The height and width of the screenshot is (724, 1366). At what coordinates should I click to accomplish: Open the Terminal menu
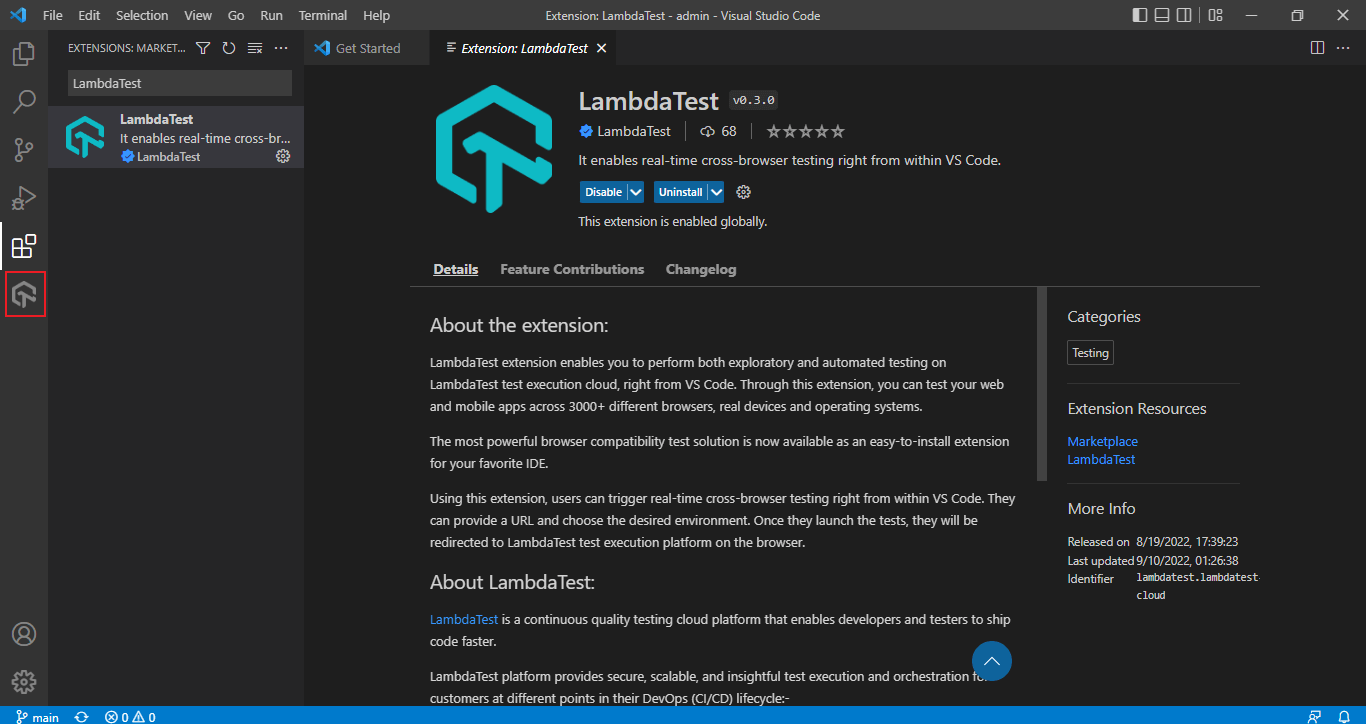click(322, 15)
